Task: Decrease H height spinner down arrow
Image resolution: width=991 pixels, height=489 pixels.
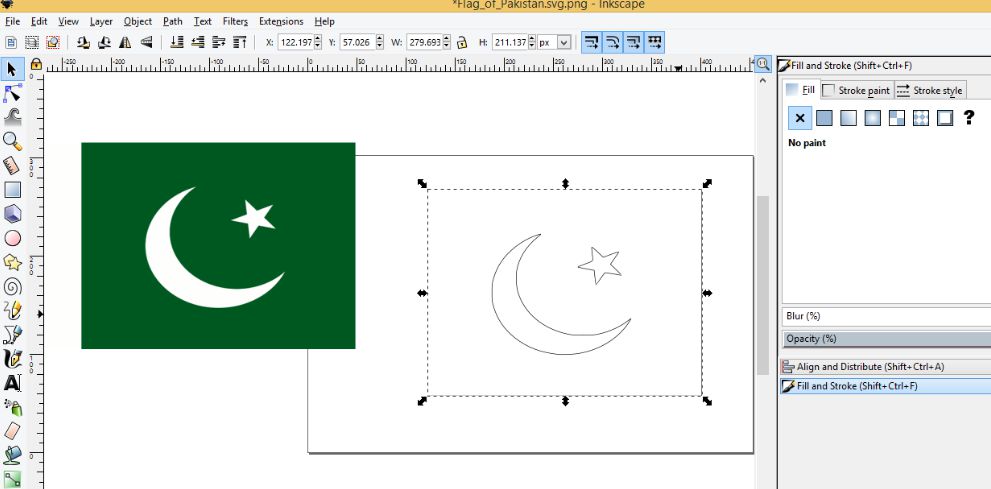Action: click(x=532, y=46)
